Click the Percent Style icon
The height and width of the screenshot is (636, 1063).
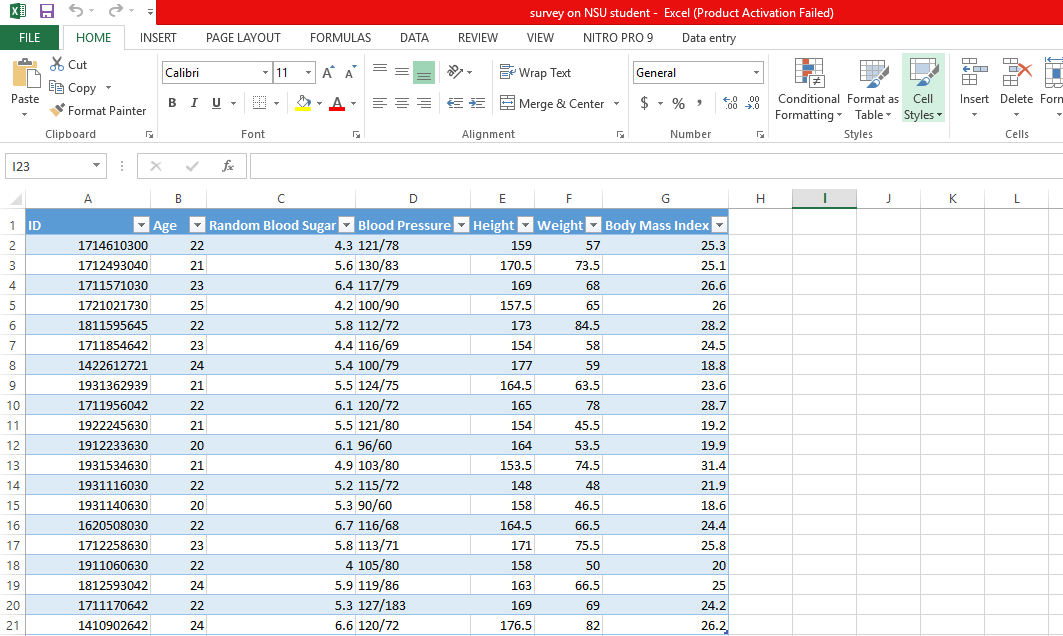[678, 103]
